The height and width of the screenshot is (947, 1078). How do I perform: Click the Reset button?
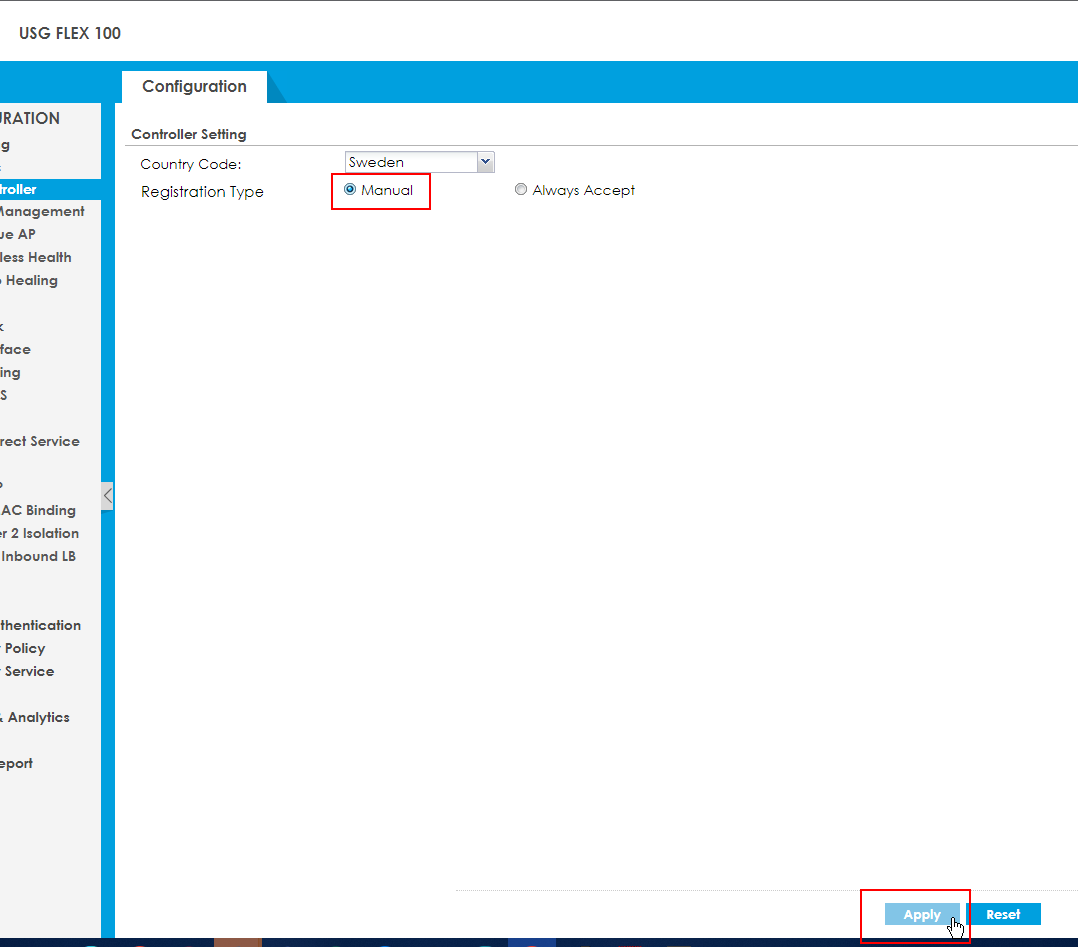coord(1003,914)
